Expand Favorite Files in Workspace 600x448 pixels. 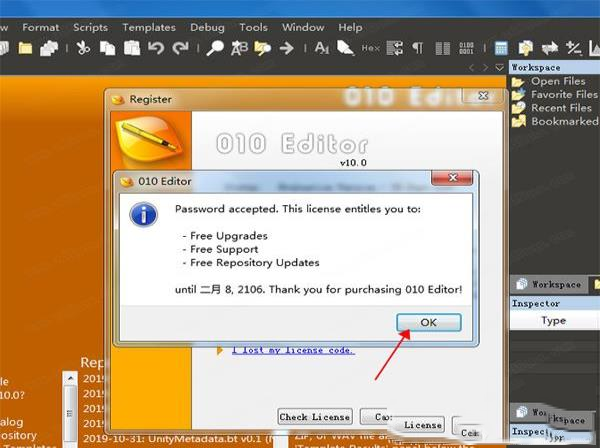point(555,94)
